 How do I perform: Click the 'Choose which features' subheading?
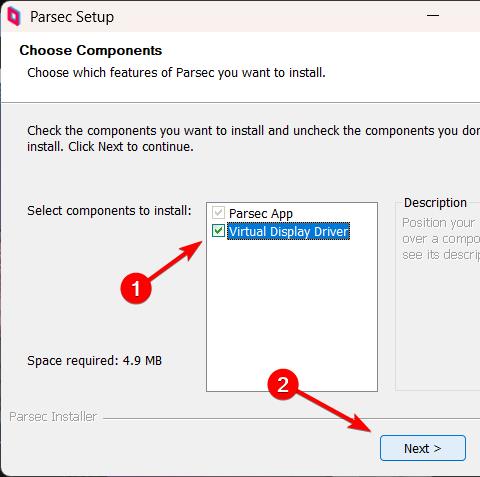tap(176, 73)
